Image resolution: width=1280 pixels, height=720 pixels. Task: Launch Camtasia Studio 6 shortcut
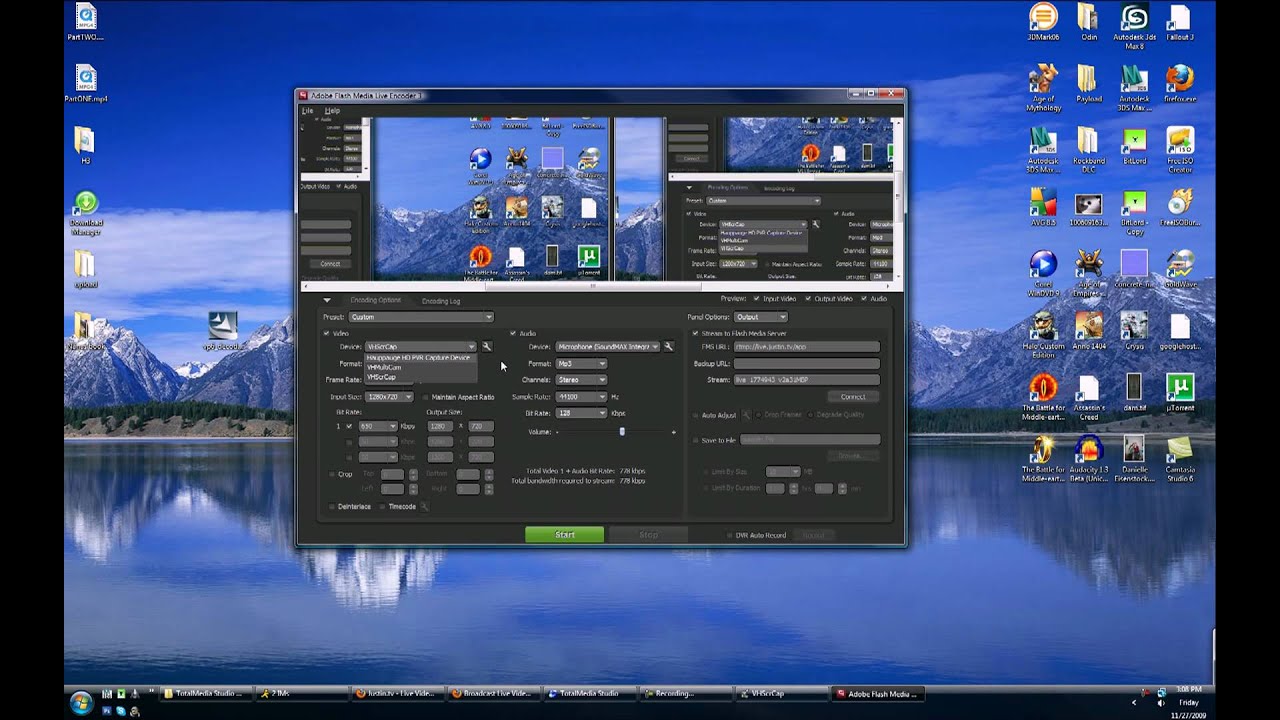coord(1180,458)
